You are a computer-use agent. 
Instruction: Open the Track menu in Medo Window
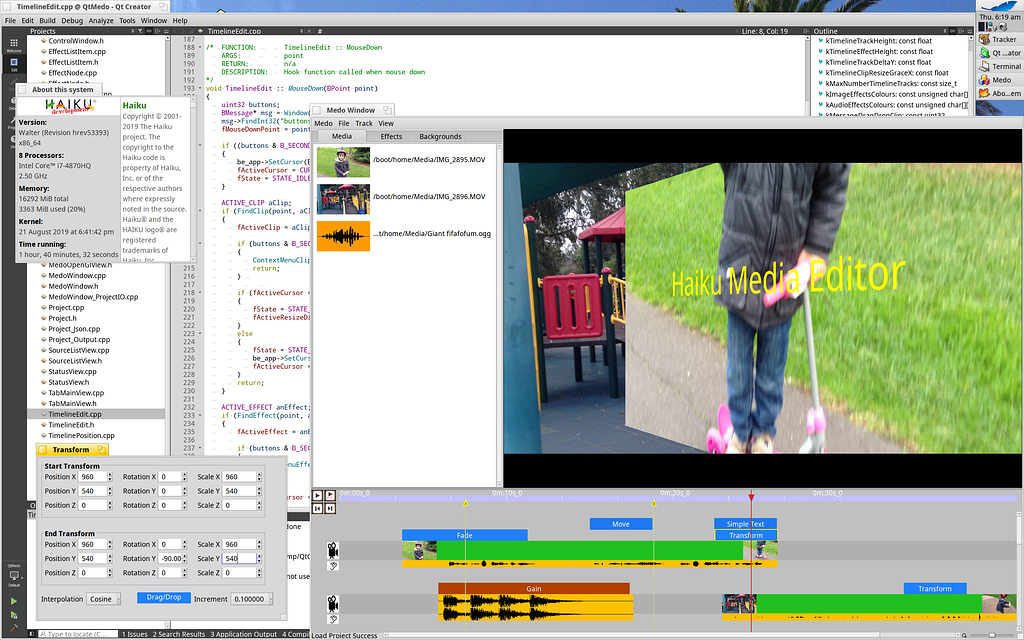(x=364, y=123)
